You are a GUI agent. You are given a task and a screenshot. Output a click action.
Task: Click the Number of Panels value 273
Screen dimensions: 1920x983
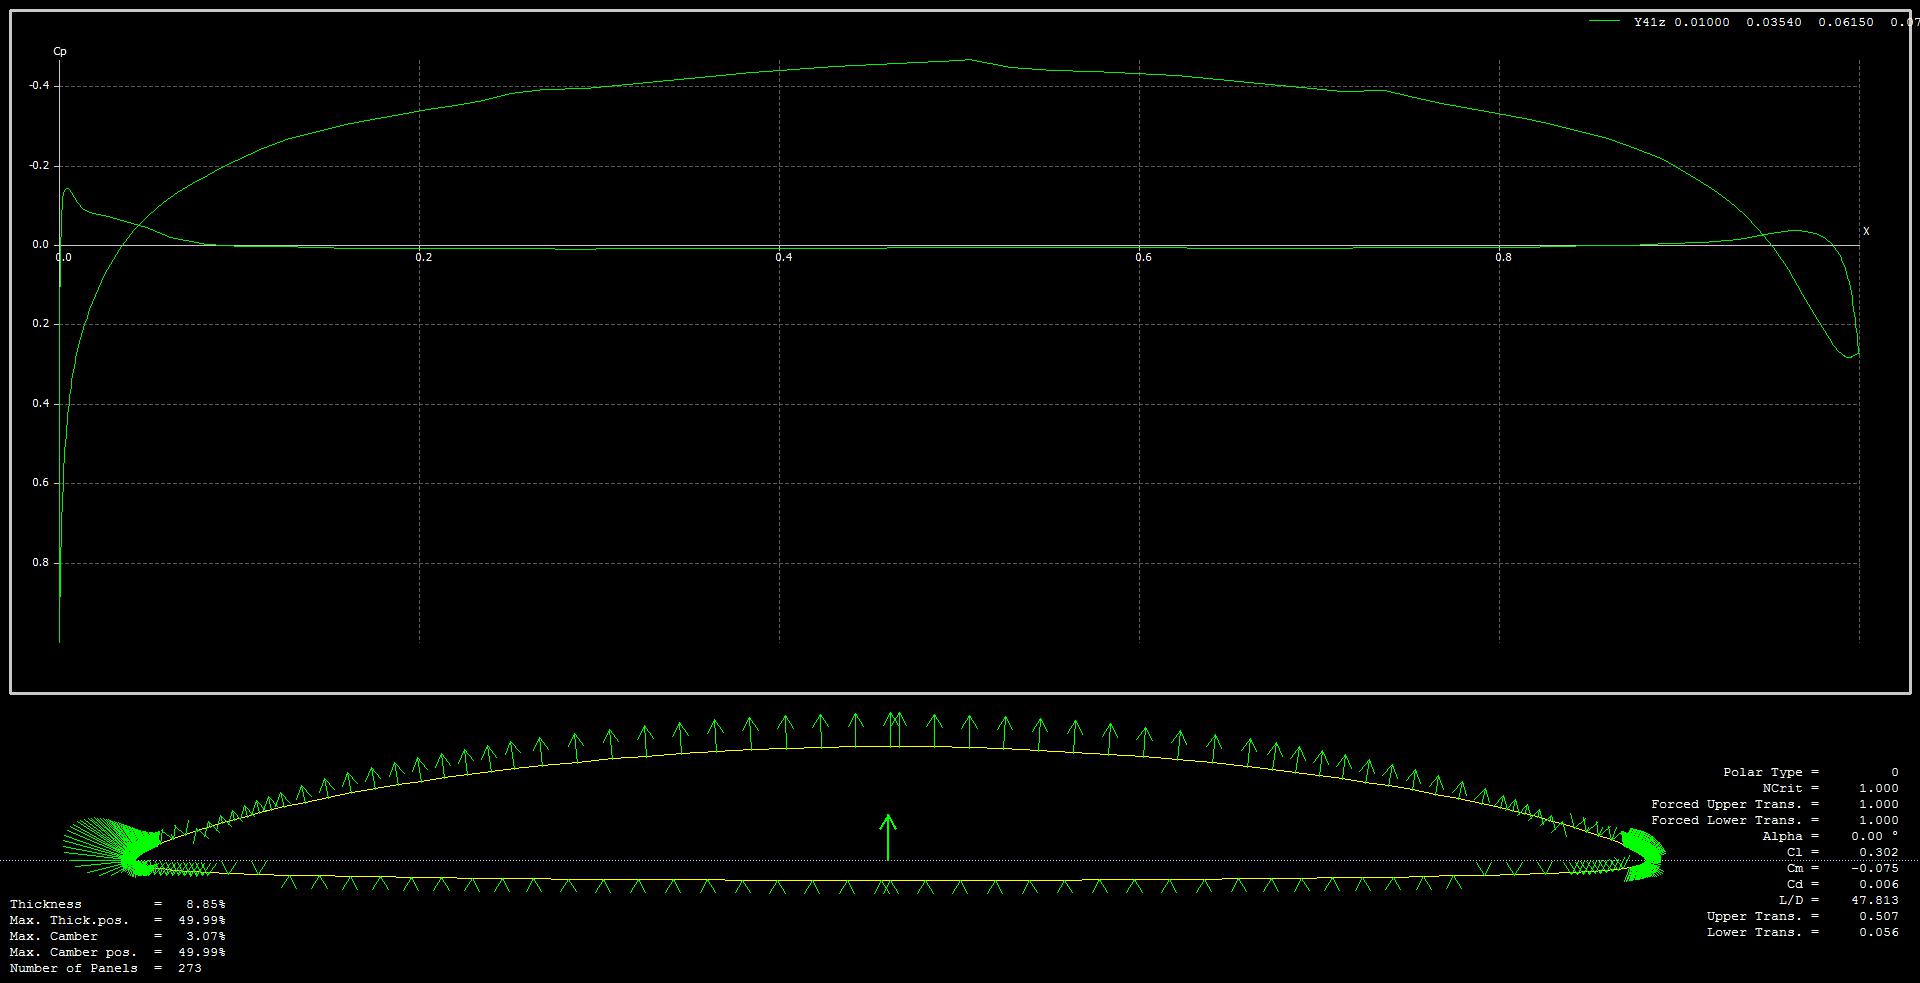coord(189,968)
